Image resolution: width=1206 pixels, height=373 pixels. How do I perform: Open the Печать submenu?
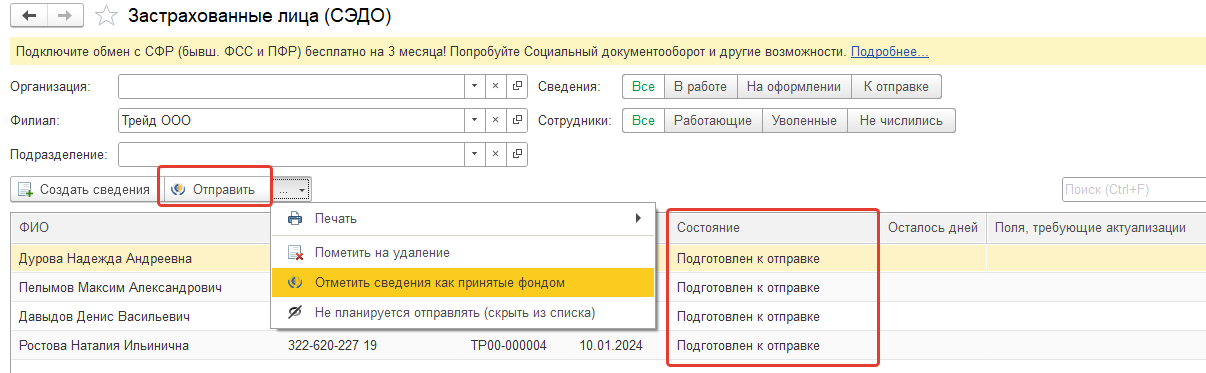[464, 218]
